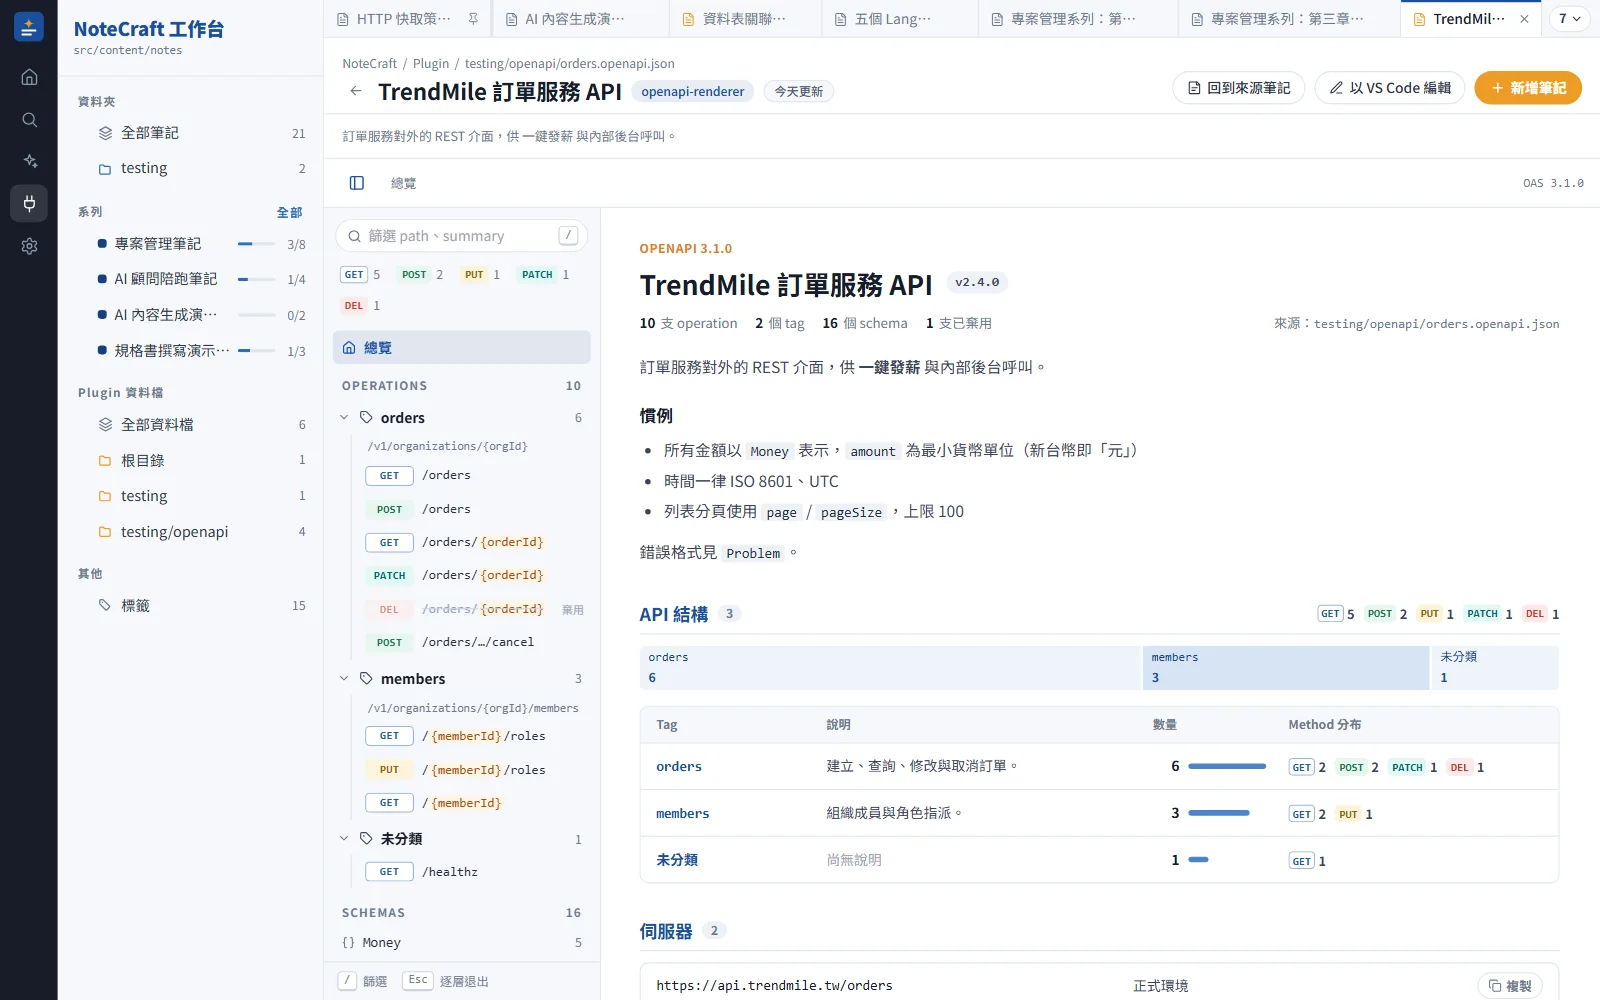The image size is (1600, 1000).
Task: Click 以 VS Code 編輯 button
Action: tap(1390, 88)
